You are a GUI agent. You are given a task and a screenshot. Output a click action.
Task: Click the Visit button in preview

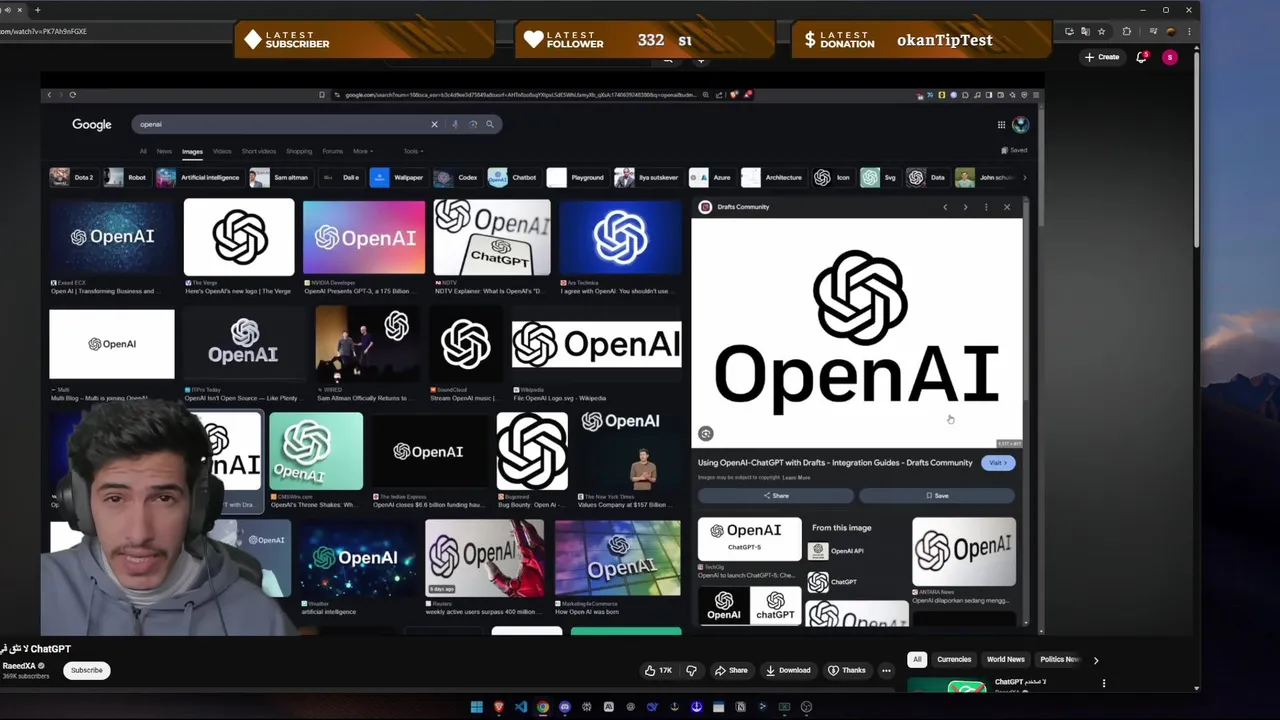tap(998, 463)
